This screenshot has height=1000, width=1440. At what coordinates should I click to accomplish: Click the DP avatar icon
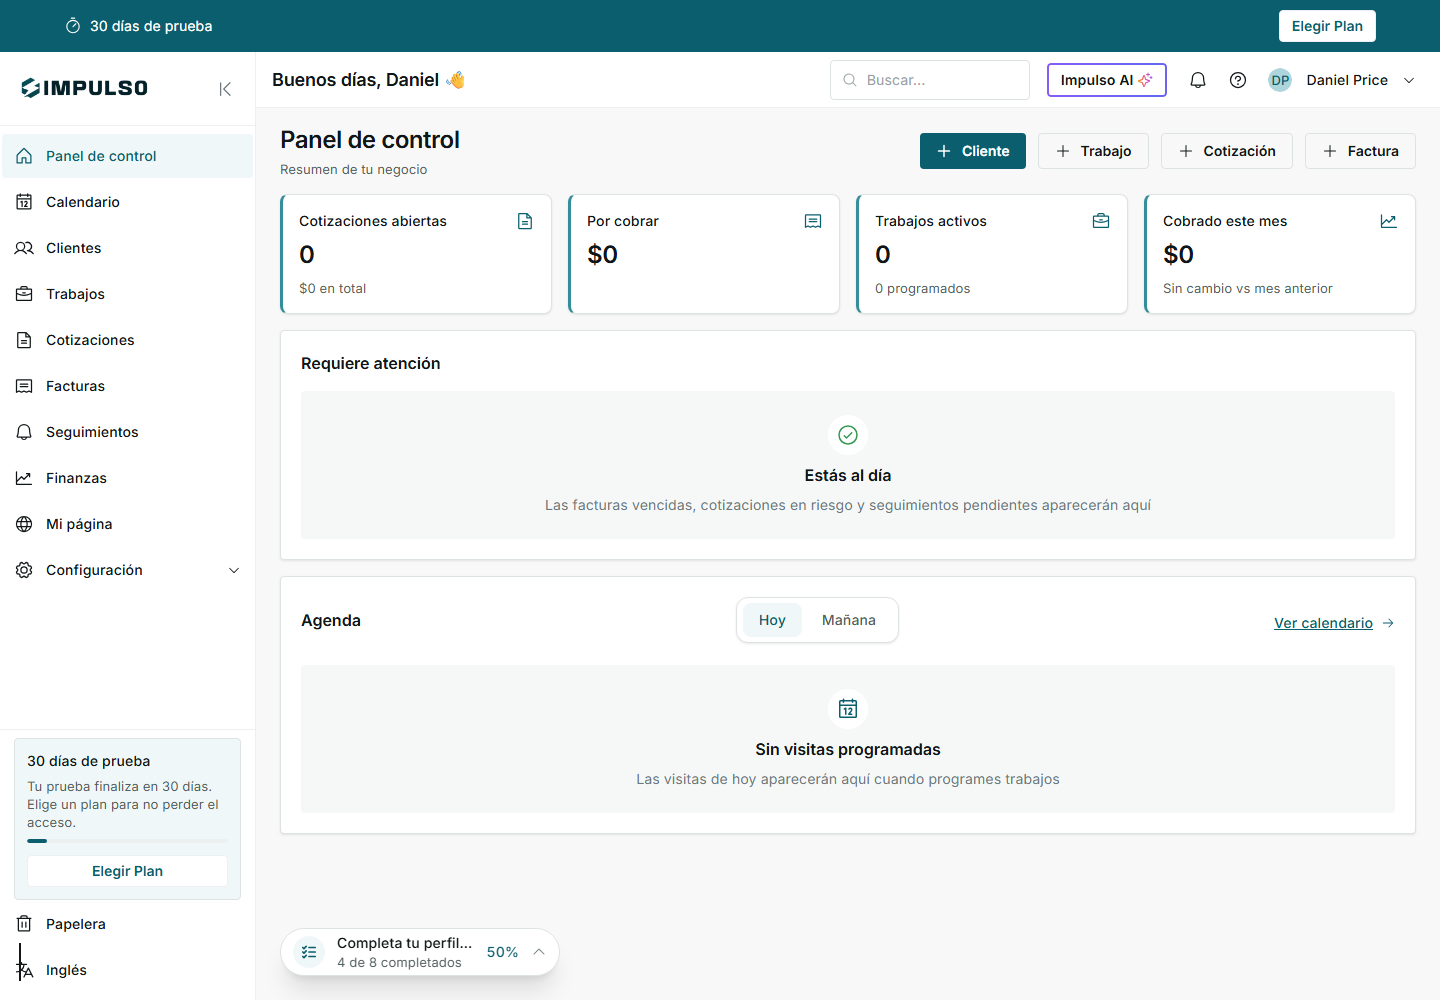1280,80
